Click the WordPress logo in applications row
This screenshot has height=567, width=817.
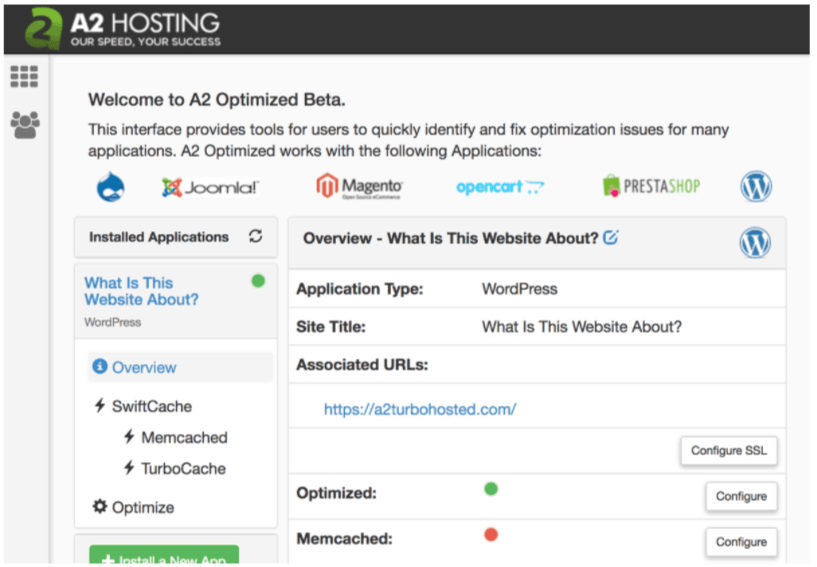[x=756, y=186]
